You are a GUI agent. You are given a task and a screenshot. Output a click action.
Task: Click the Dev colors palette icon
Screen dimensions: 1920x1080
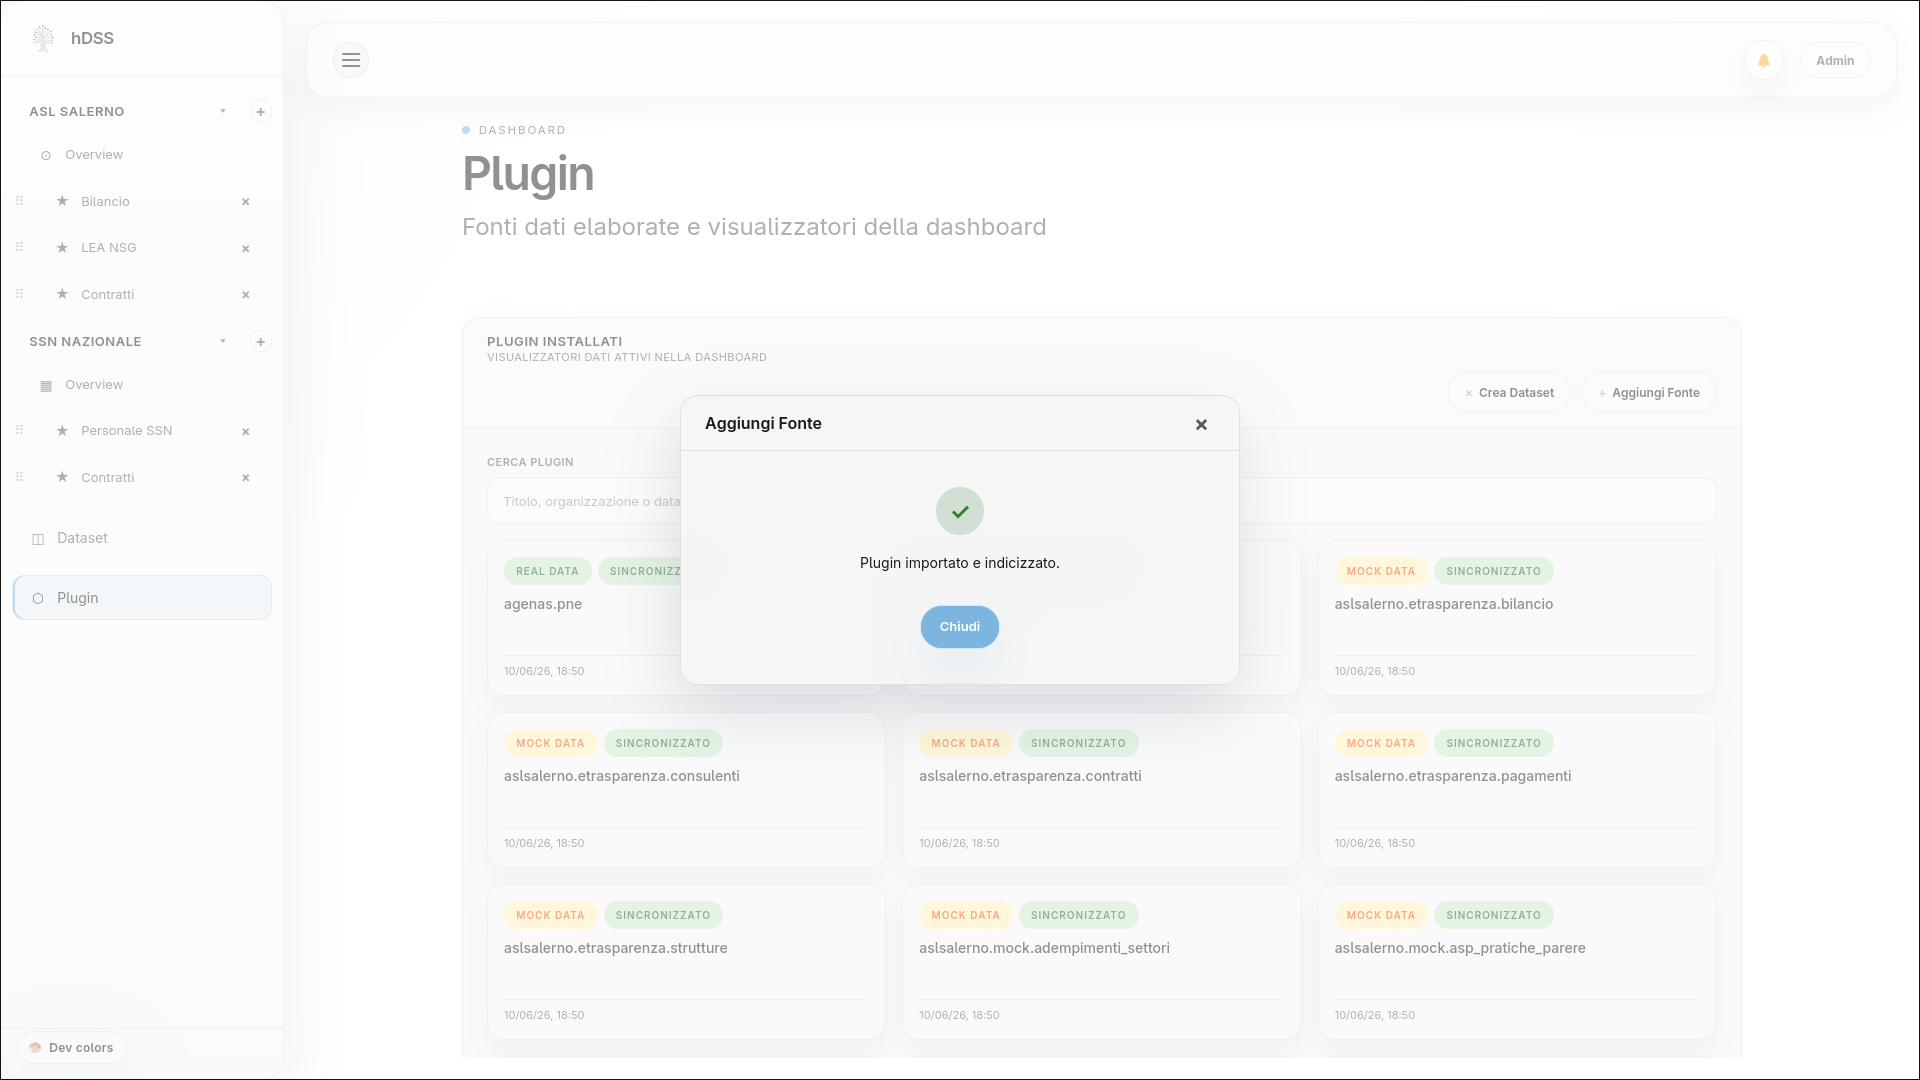coord(36,1048)
